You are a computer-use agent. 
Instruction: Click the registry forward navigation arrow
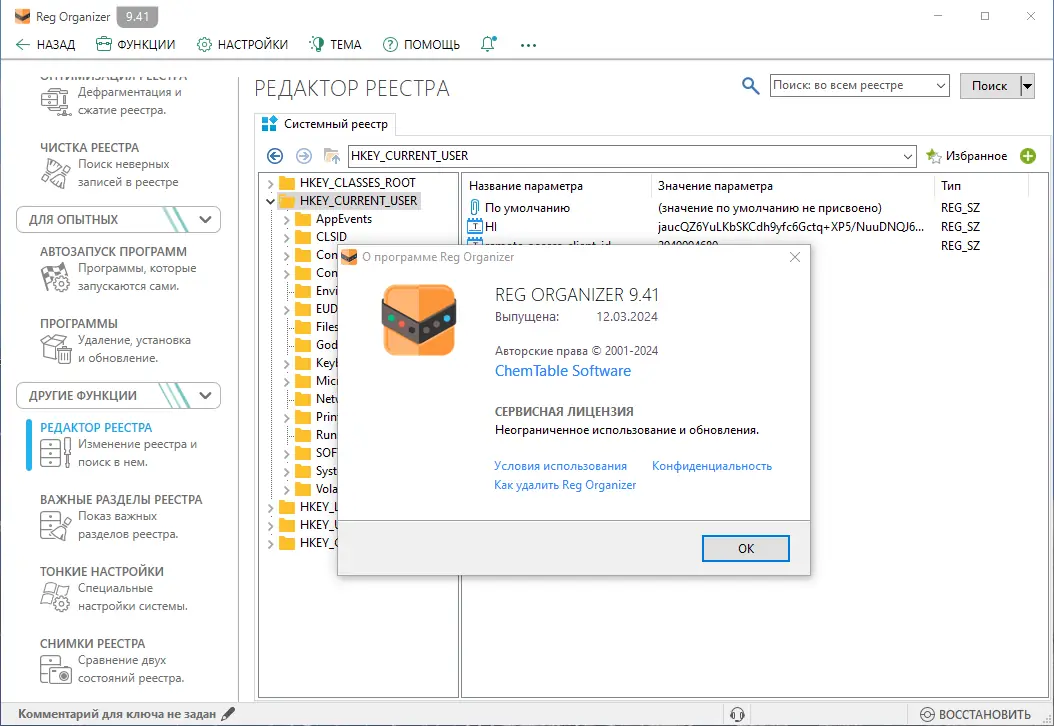304,156
